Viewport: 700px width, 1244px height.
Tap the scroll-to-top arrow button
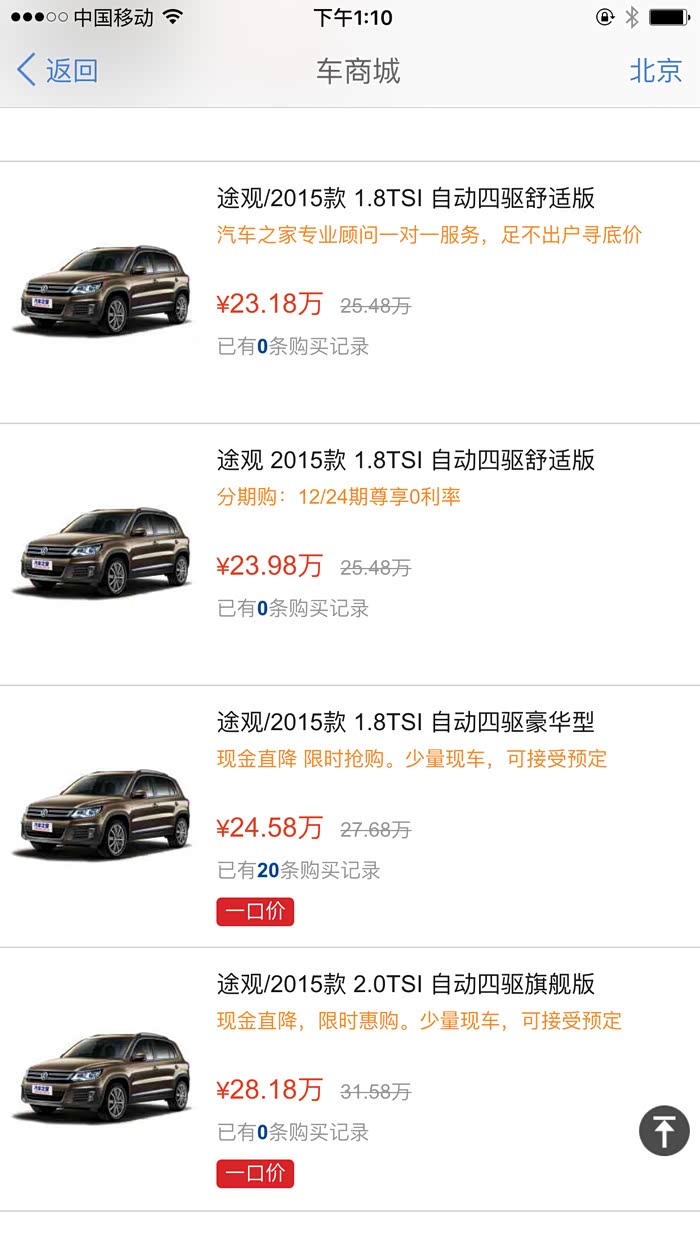664,1131
